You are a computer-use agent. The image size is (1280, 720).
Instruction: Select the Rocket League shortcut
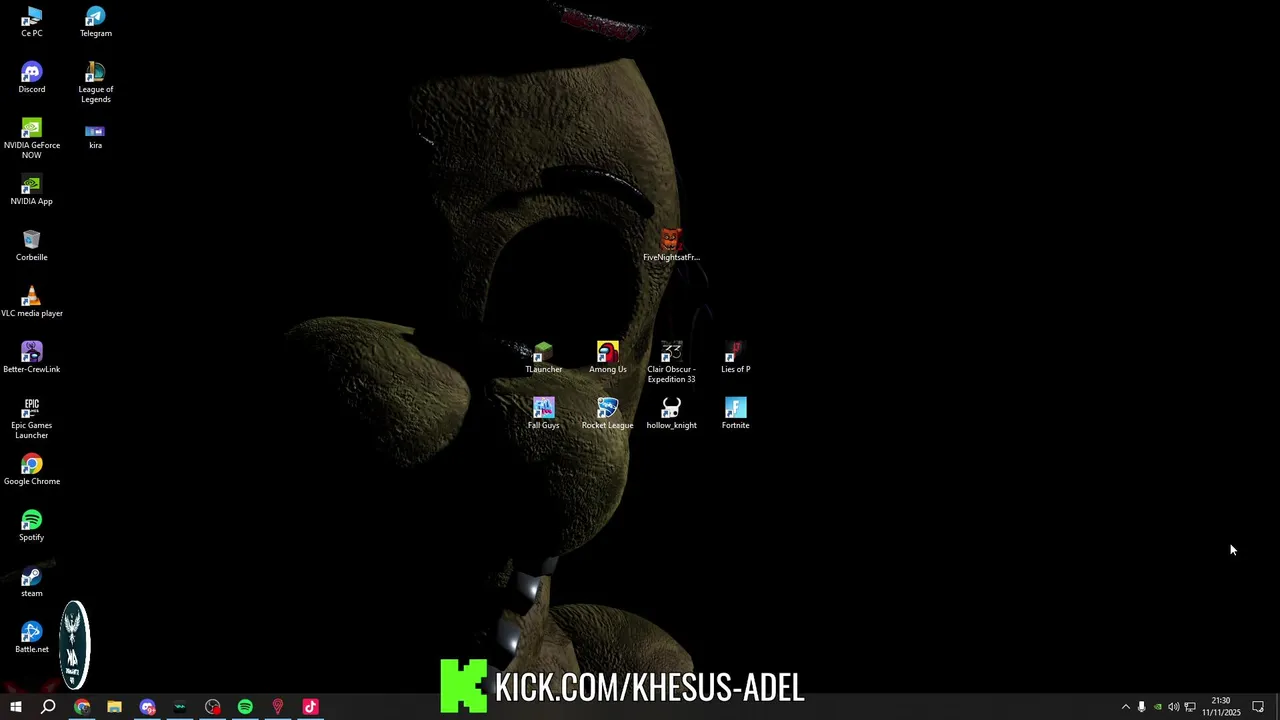click(607, 414)
